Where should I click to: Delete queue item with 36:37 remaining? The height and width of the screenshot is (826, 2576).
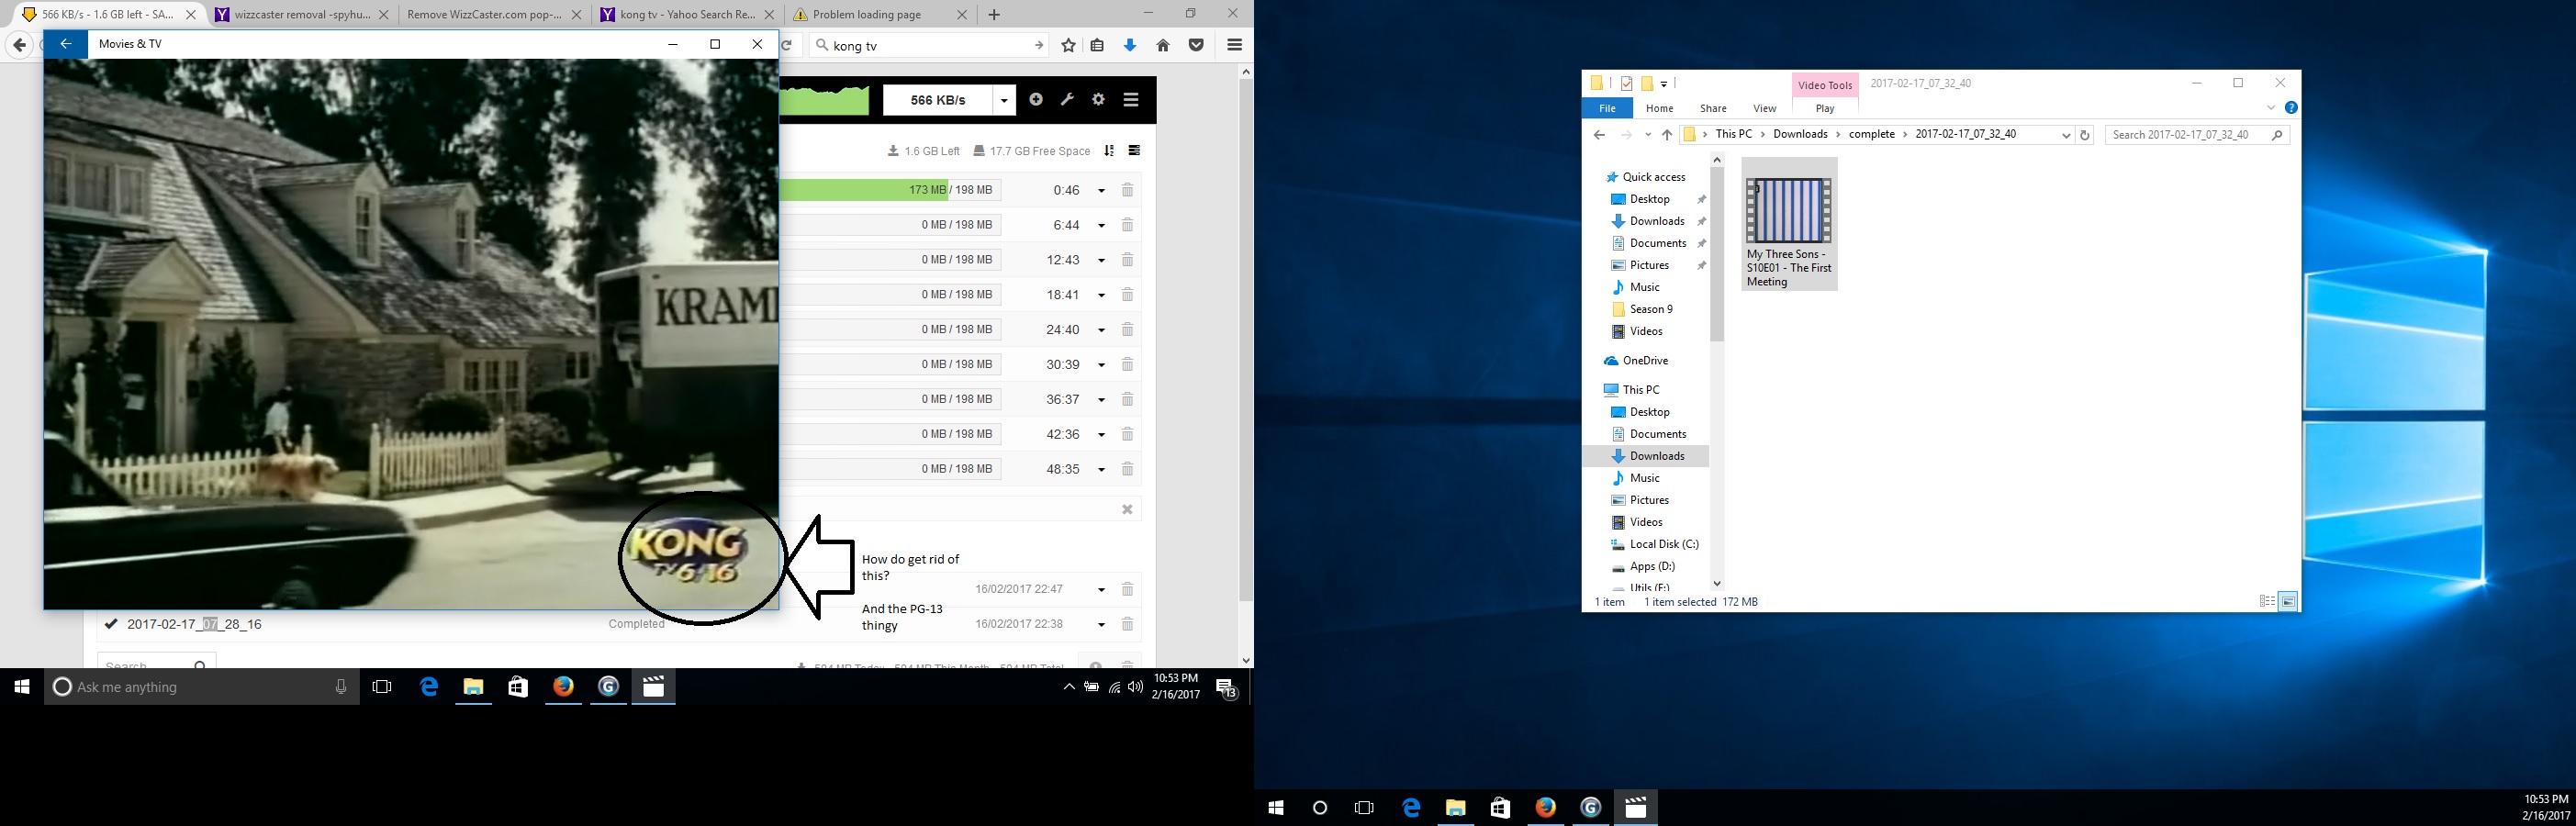click(x=1127, y=399)
